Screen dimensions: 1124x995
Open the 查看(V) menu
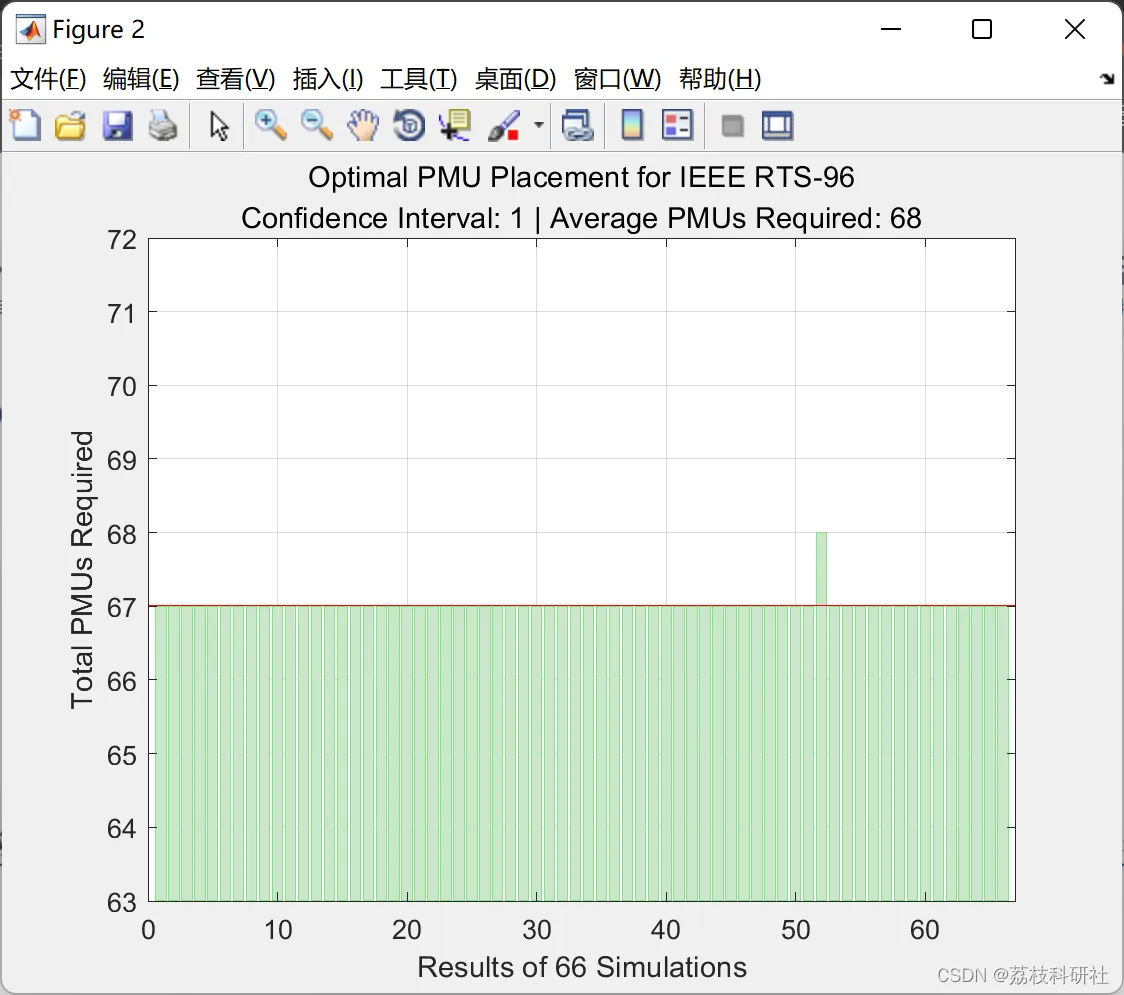pyautogui.click(x=236, y=79)
